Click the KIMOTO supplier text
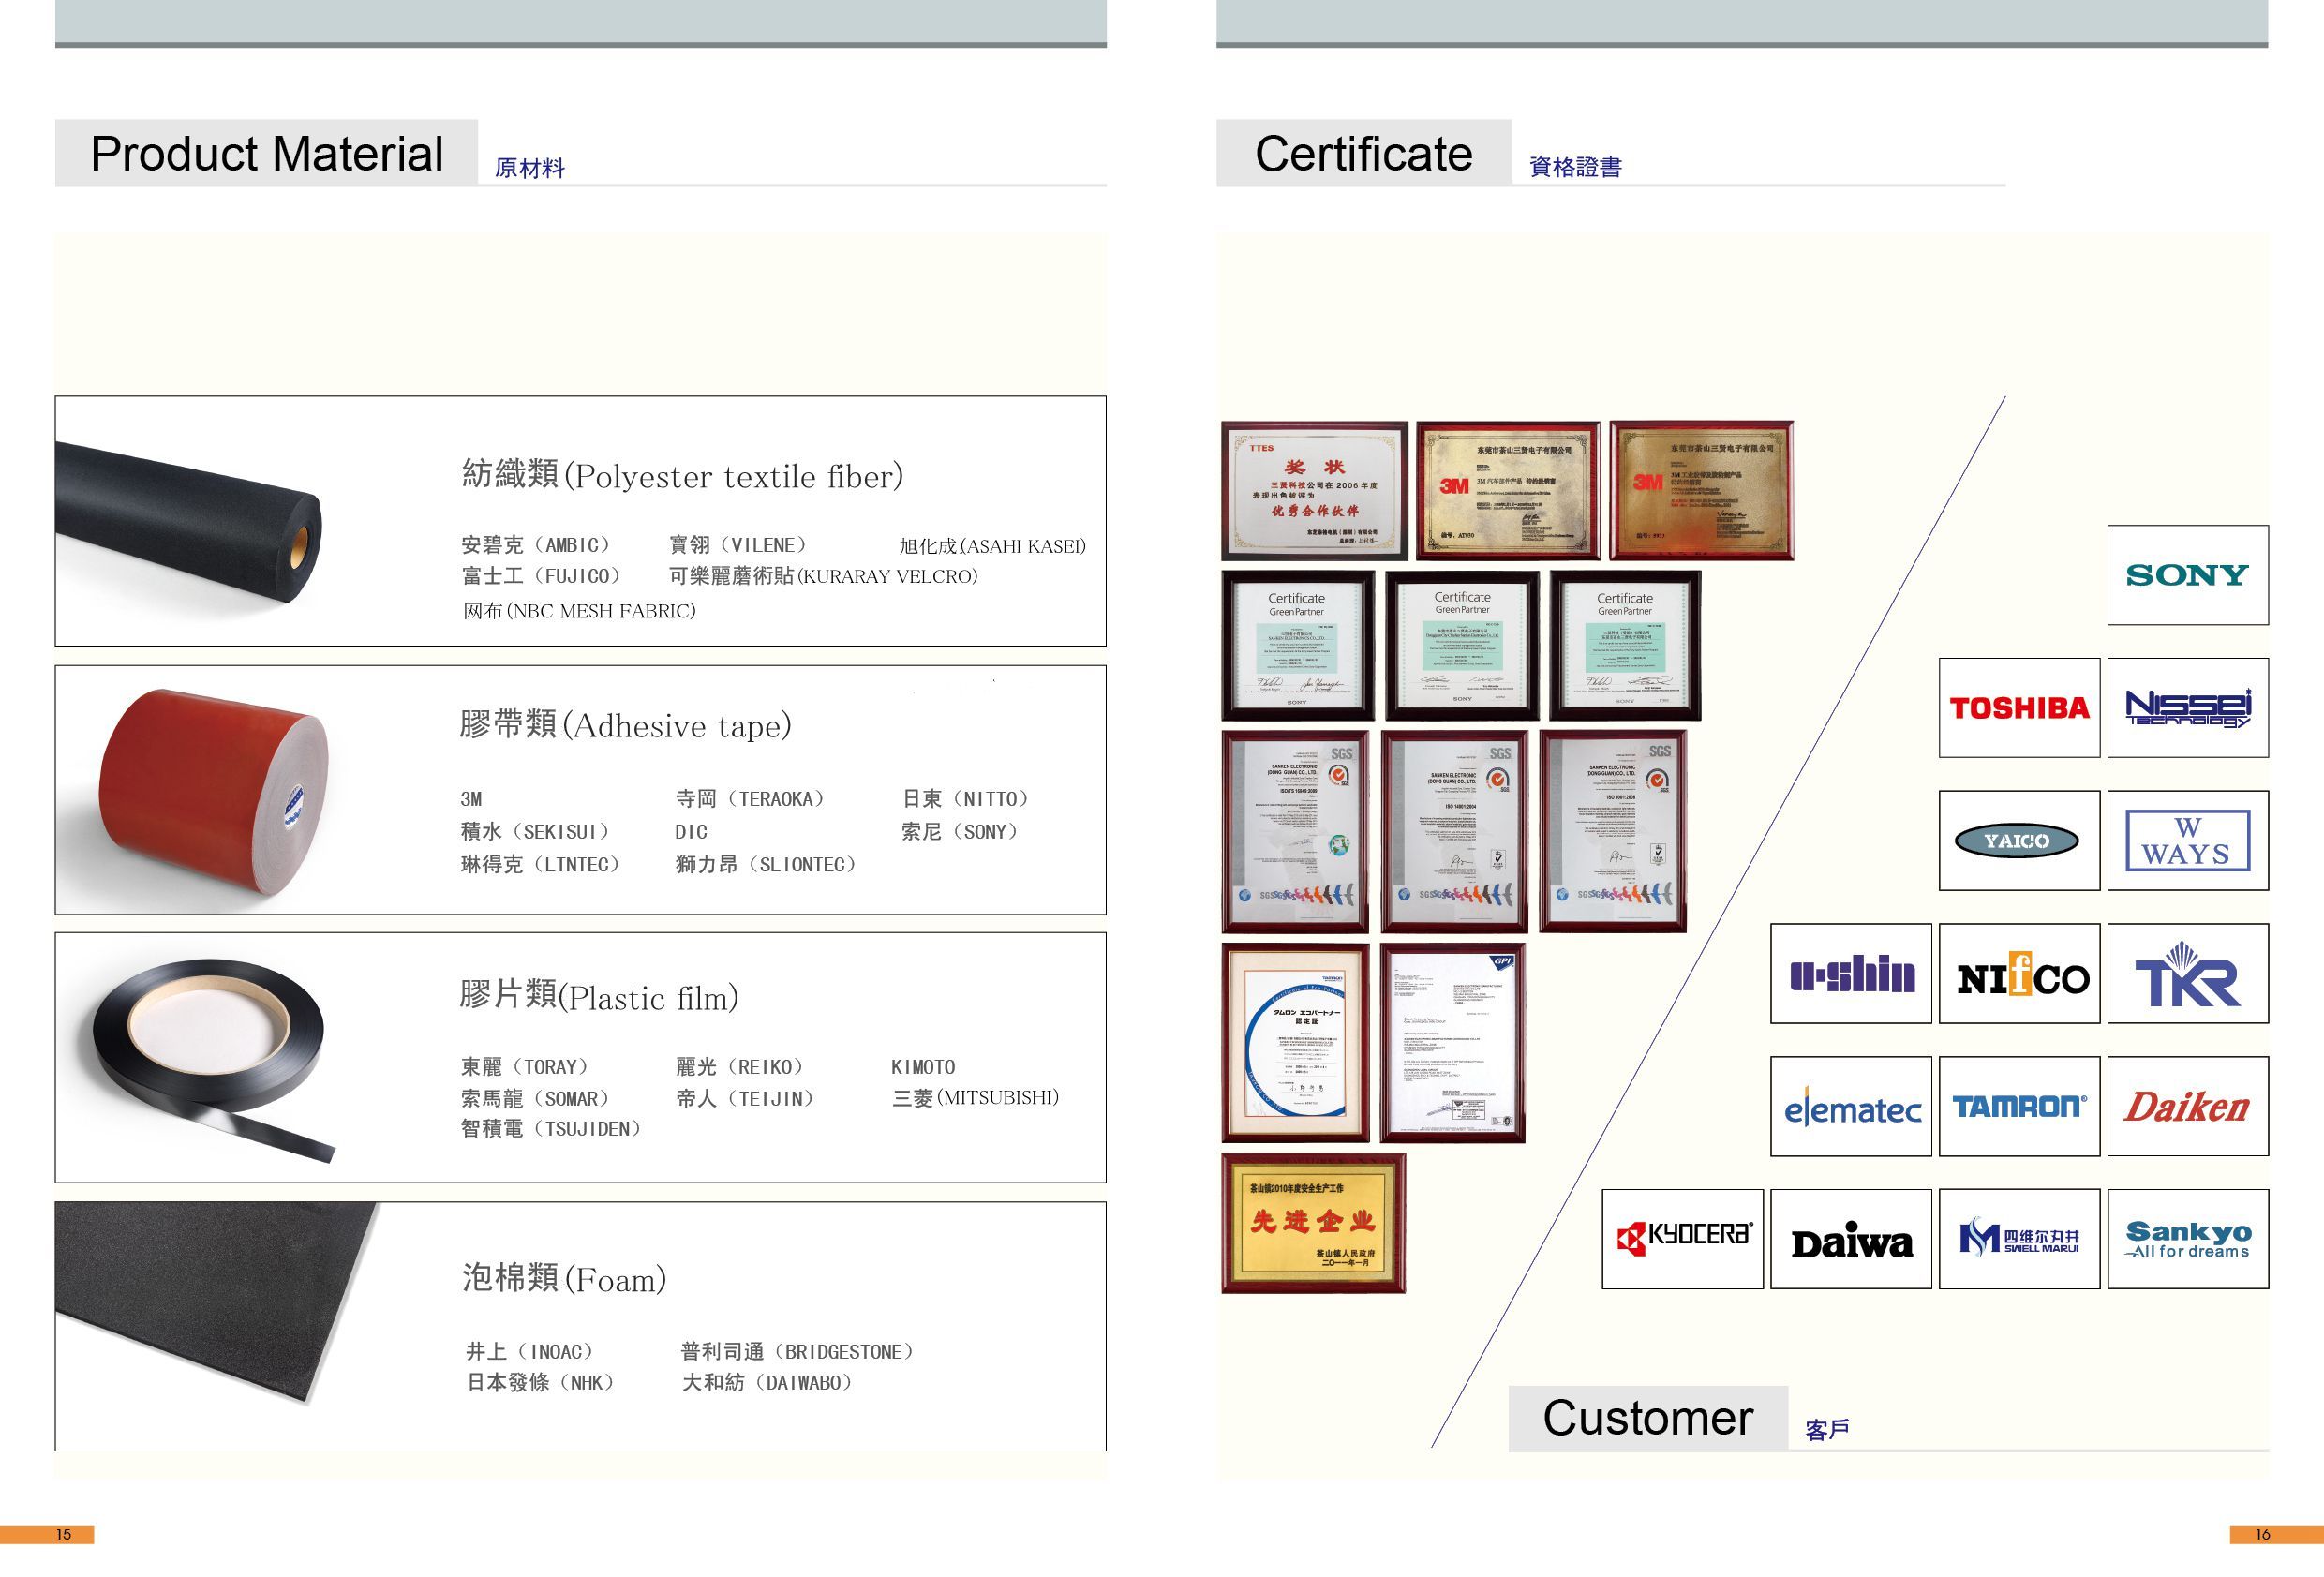 click(923, 1067)
